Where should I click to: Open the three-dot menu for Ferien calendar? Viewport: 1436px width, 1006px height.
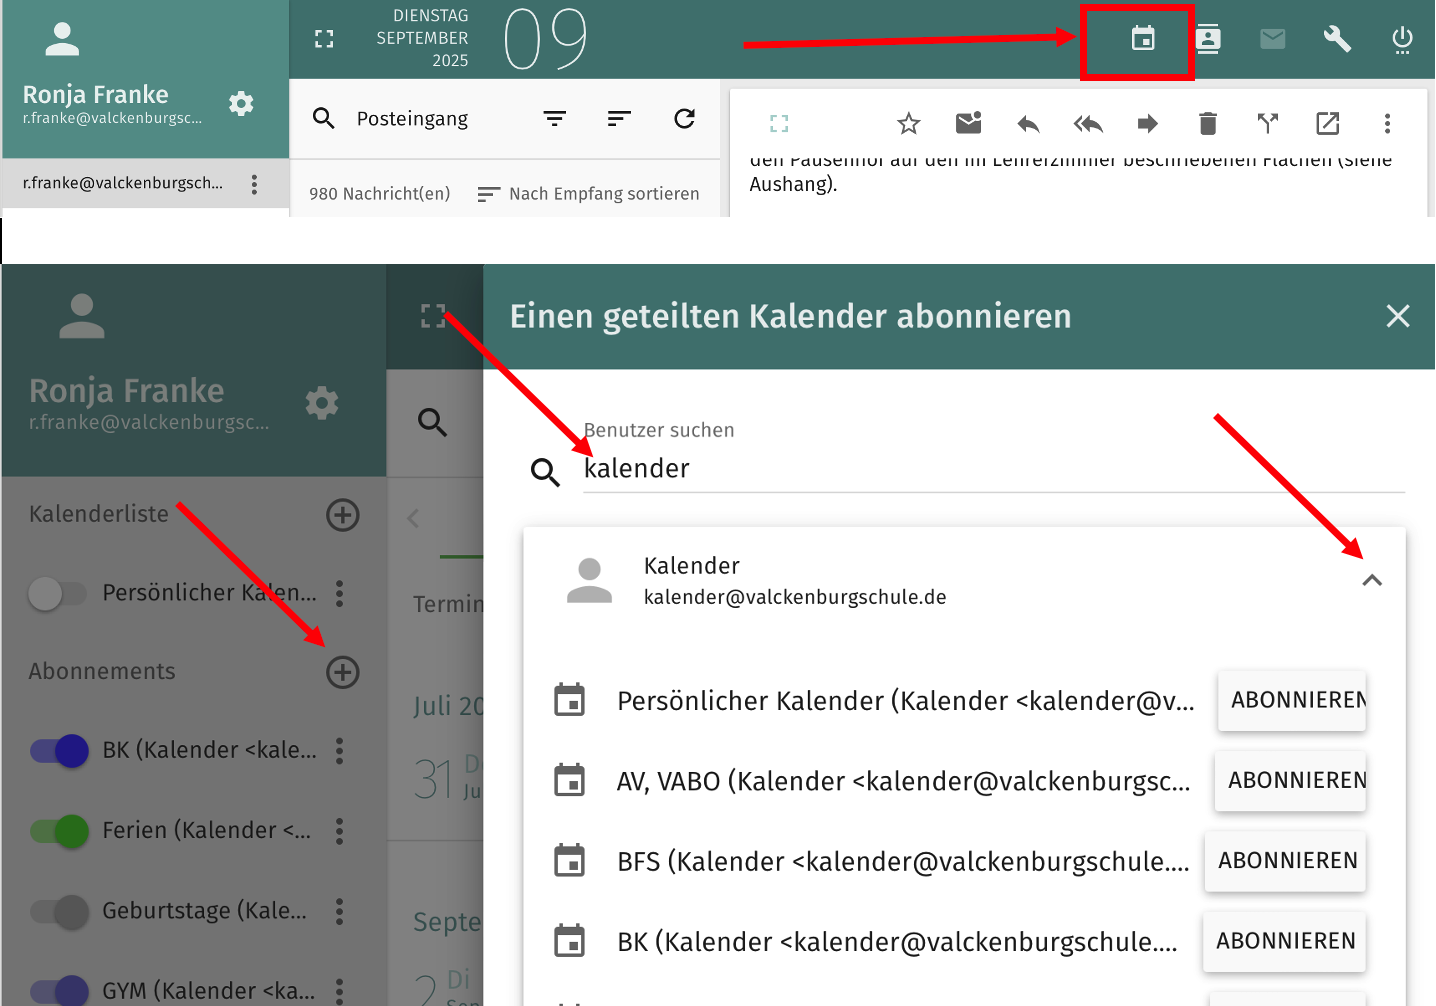(340, 831)
